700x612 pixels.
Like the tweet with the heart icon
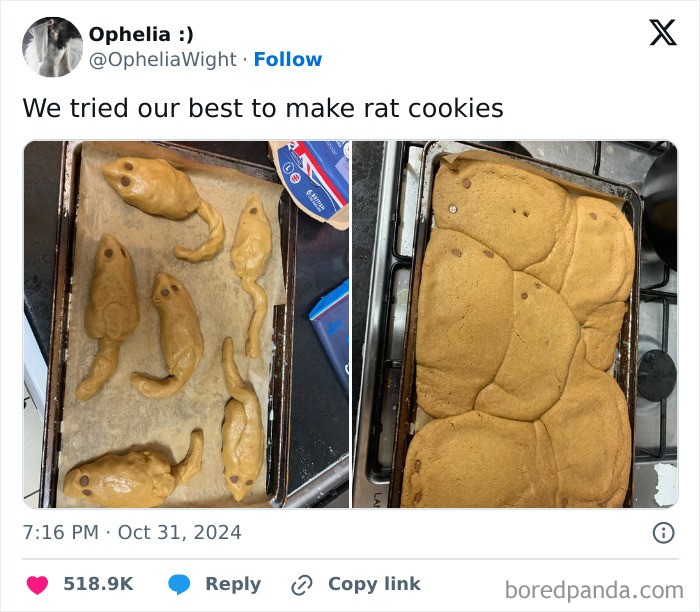pos(37,585)
